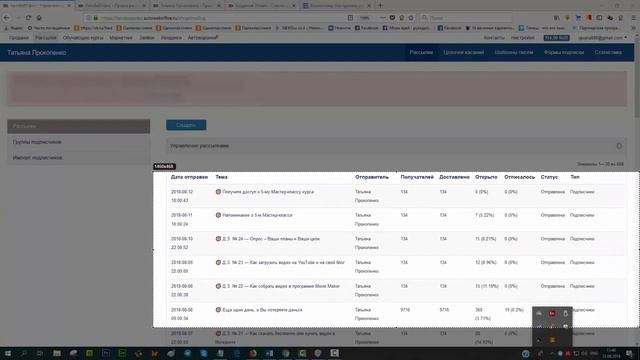Open mailing 'Д.З. № 23 — Как загрузить видео'
640x360 pixels.
[283, 262]
